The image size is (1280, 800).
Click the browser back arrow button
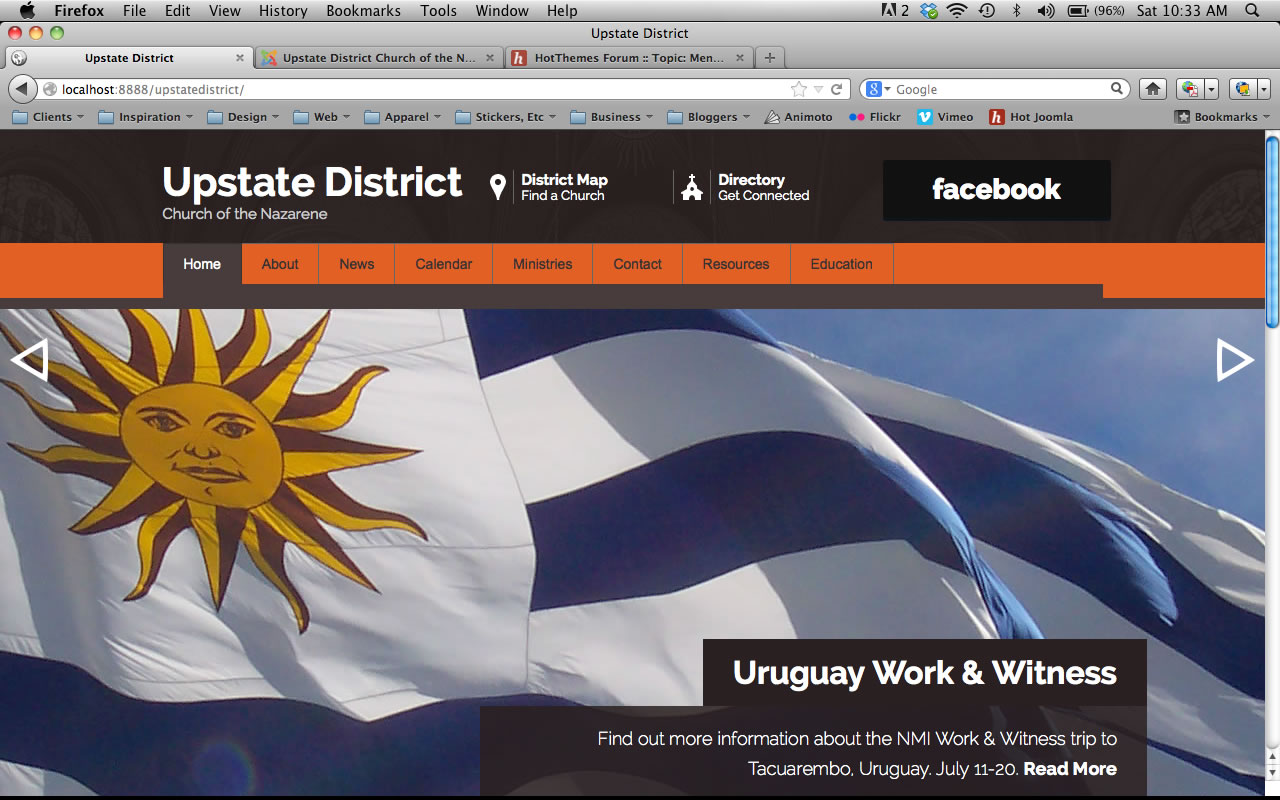[x=22, y=89]
